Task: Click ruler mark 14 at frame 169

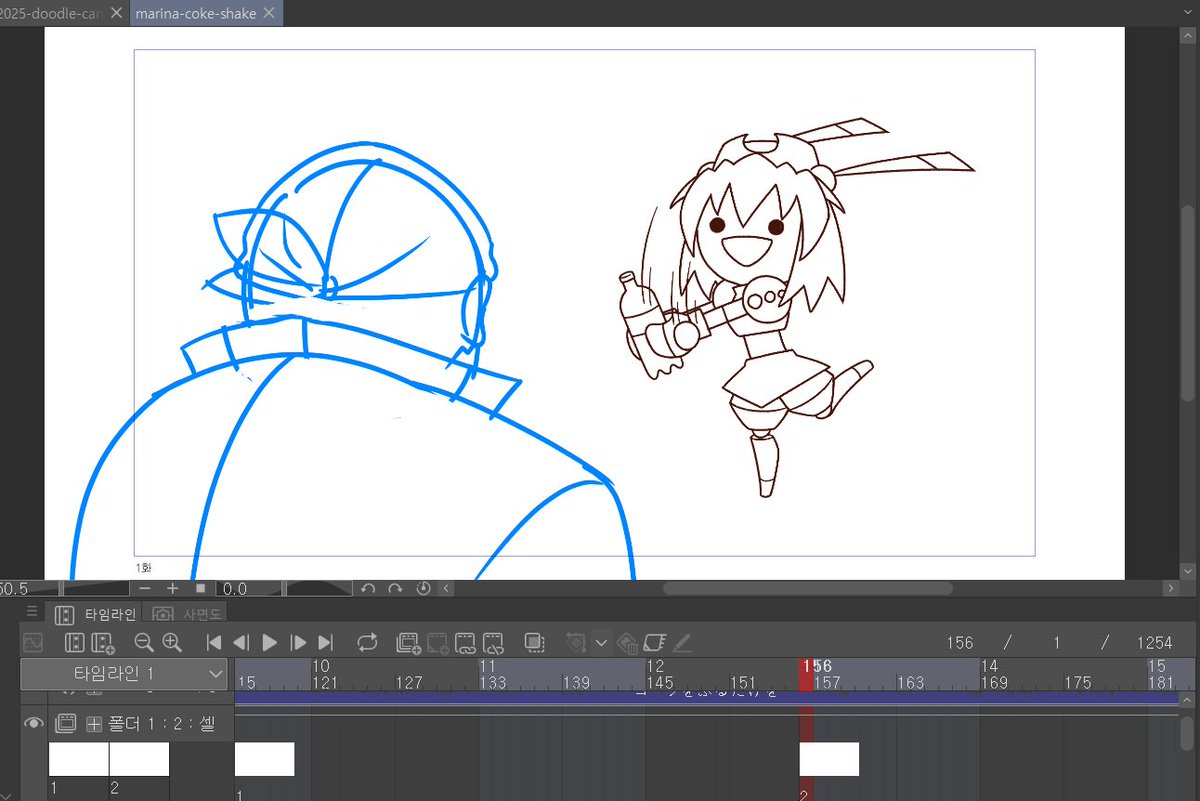Action: click(x=989, y=666)
